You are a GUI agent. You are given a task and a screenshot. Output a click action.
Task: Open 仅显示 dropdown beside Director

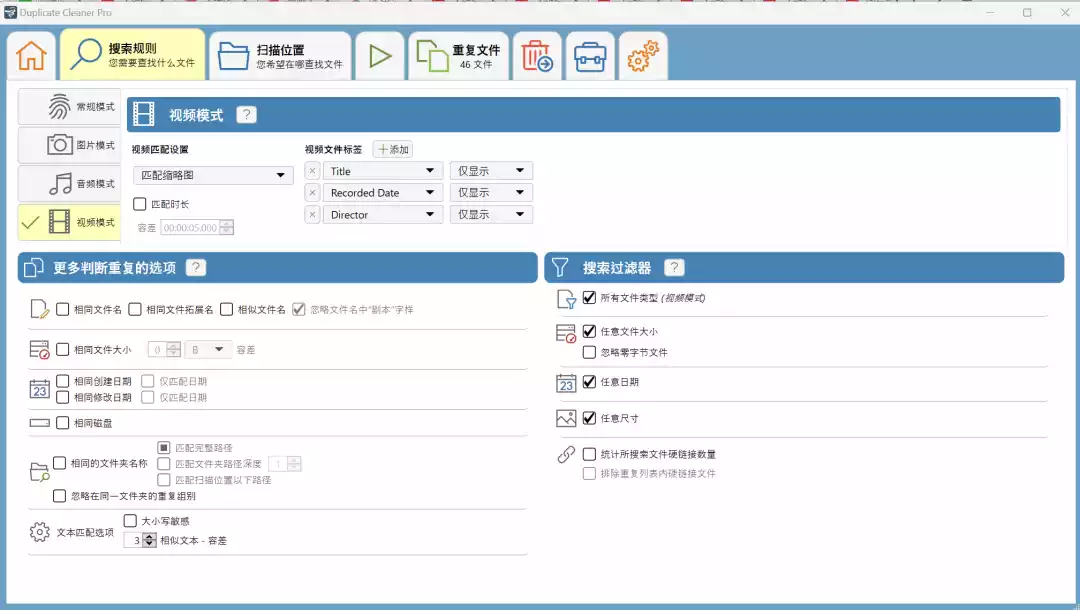click(491, 215)
